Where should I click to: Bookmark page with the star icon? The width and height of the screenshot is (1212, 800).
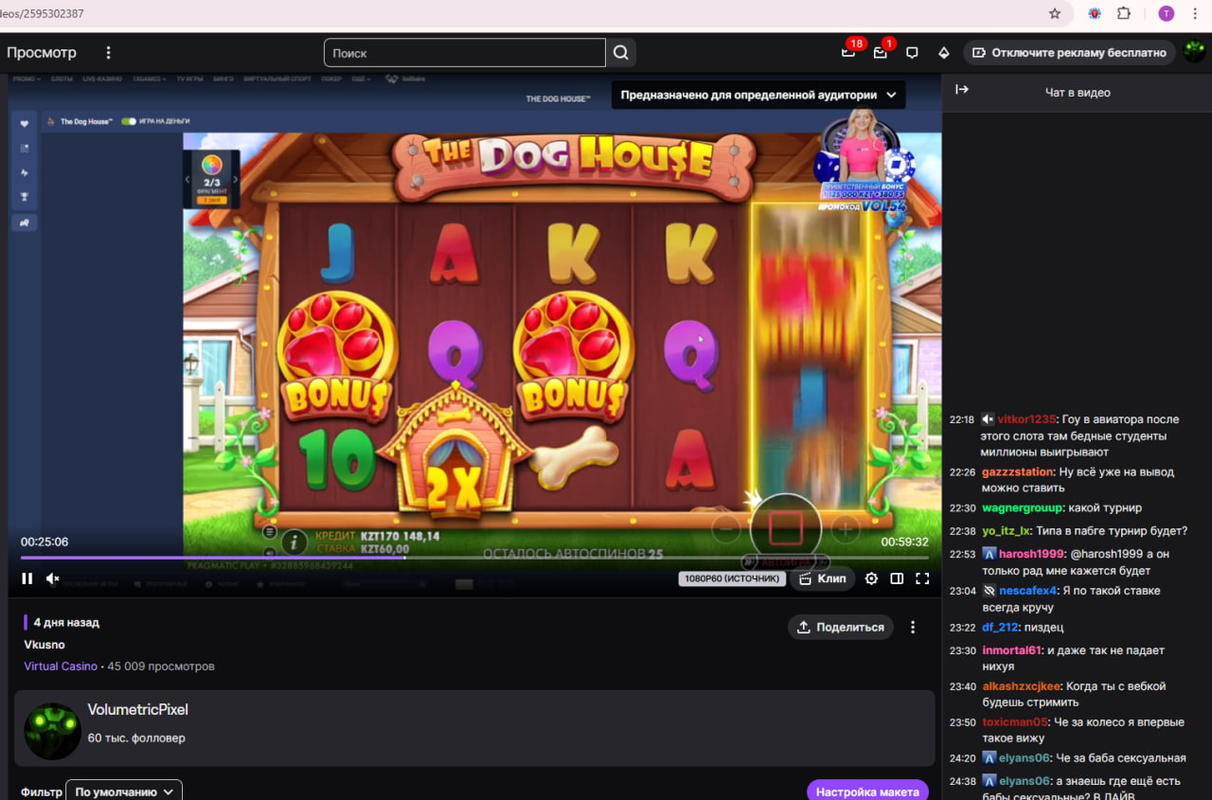click(x=1054, y=14)
